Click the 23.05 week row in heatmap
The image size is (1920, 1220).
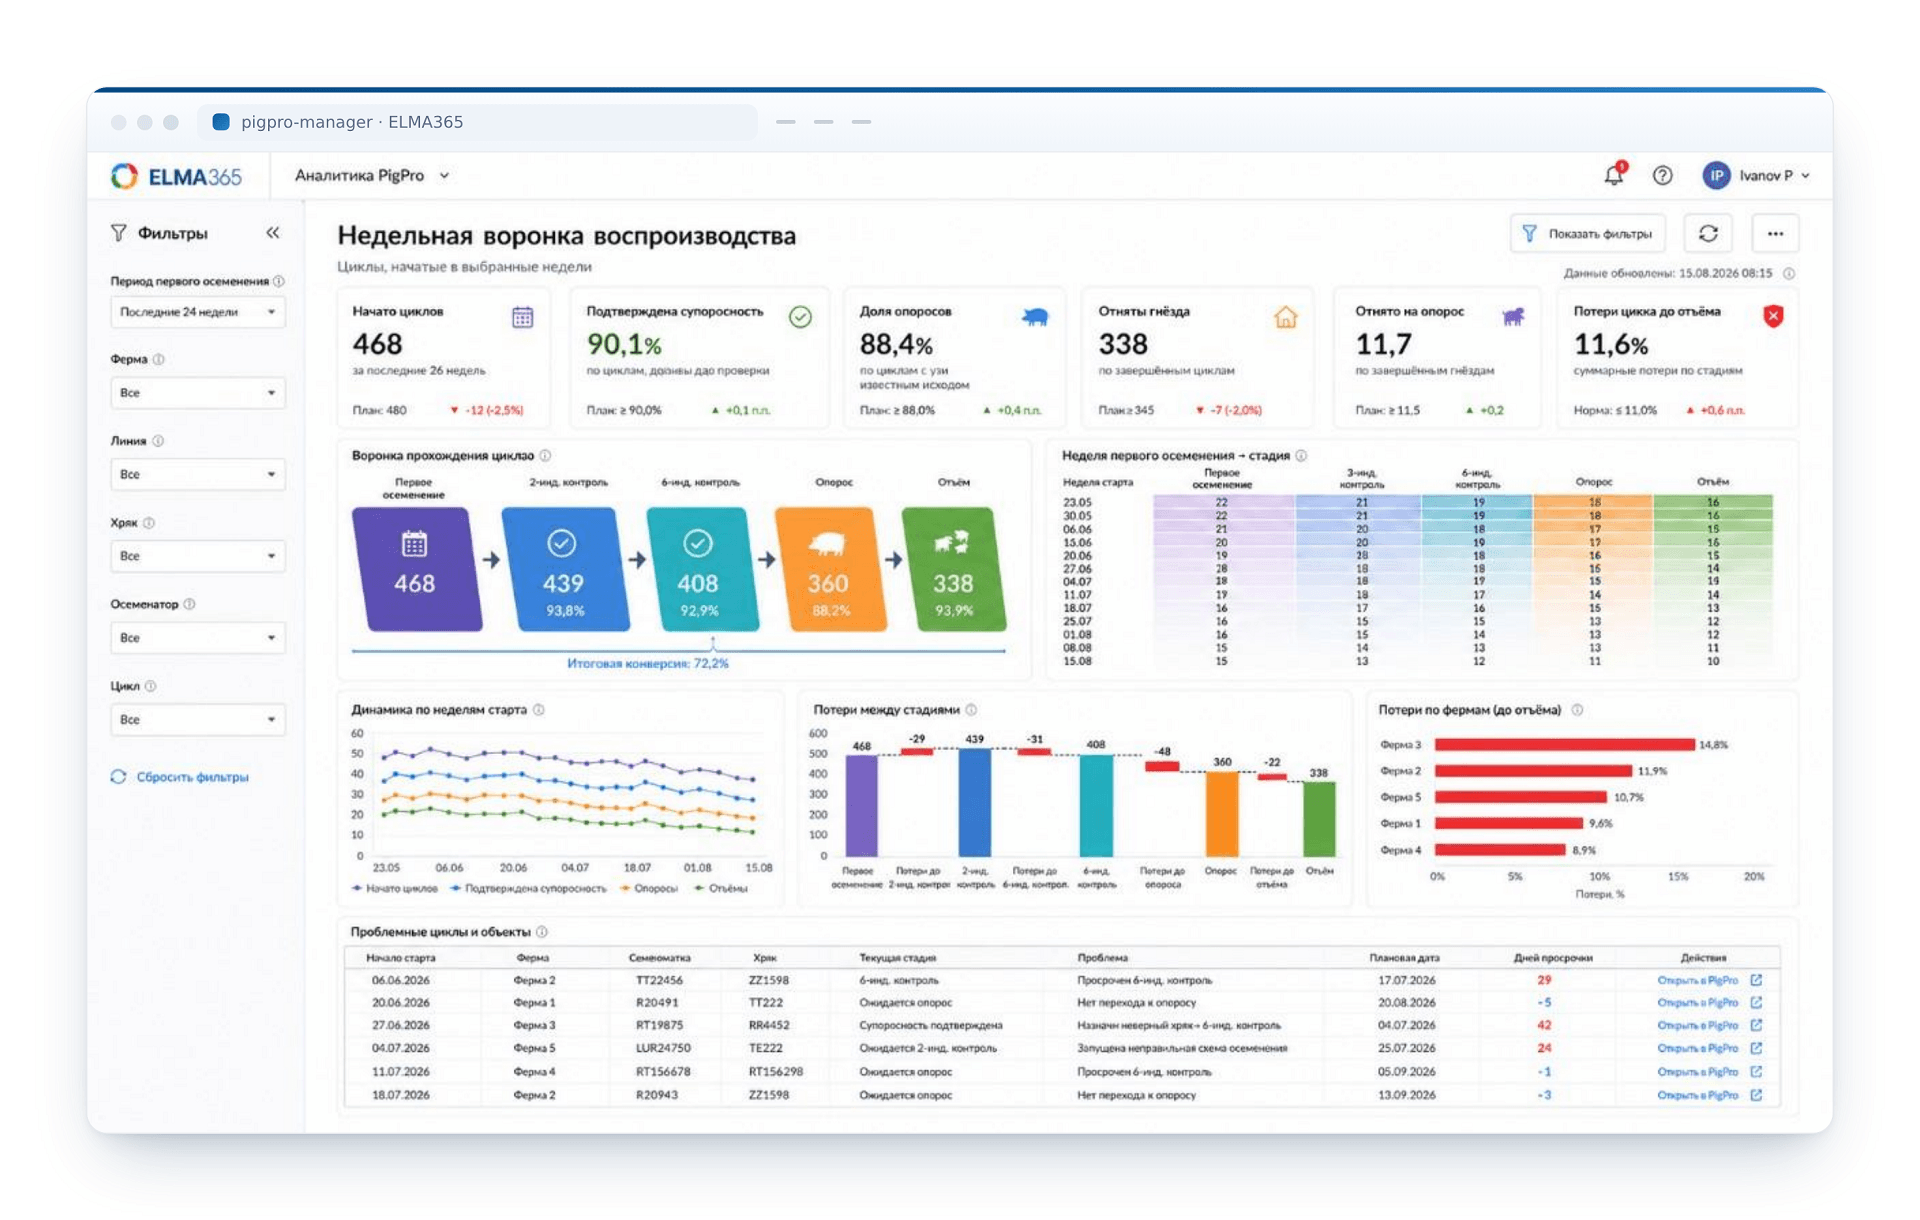tap(1417, 502)
